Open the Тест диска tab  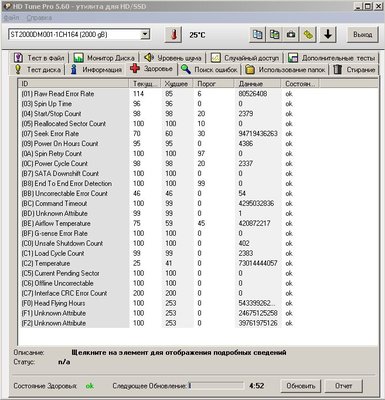click(x=38, y=70)
